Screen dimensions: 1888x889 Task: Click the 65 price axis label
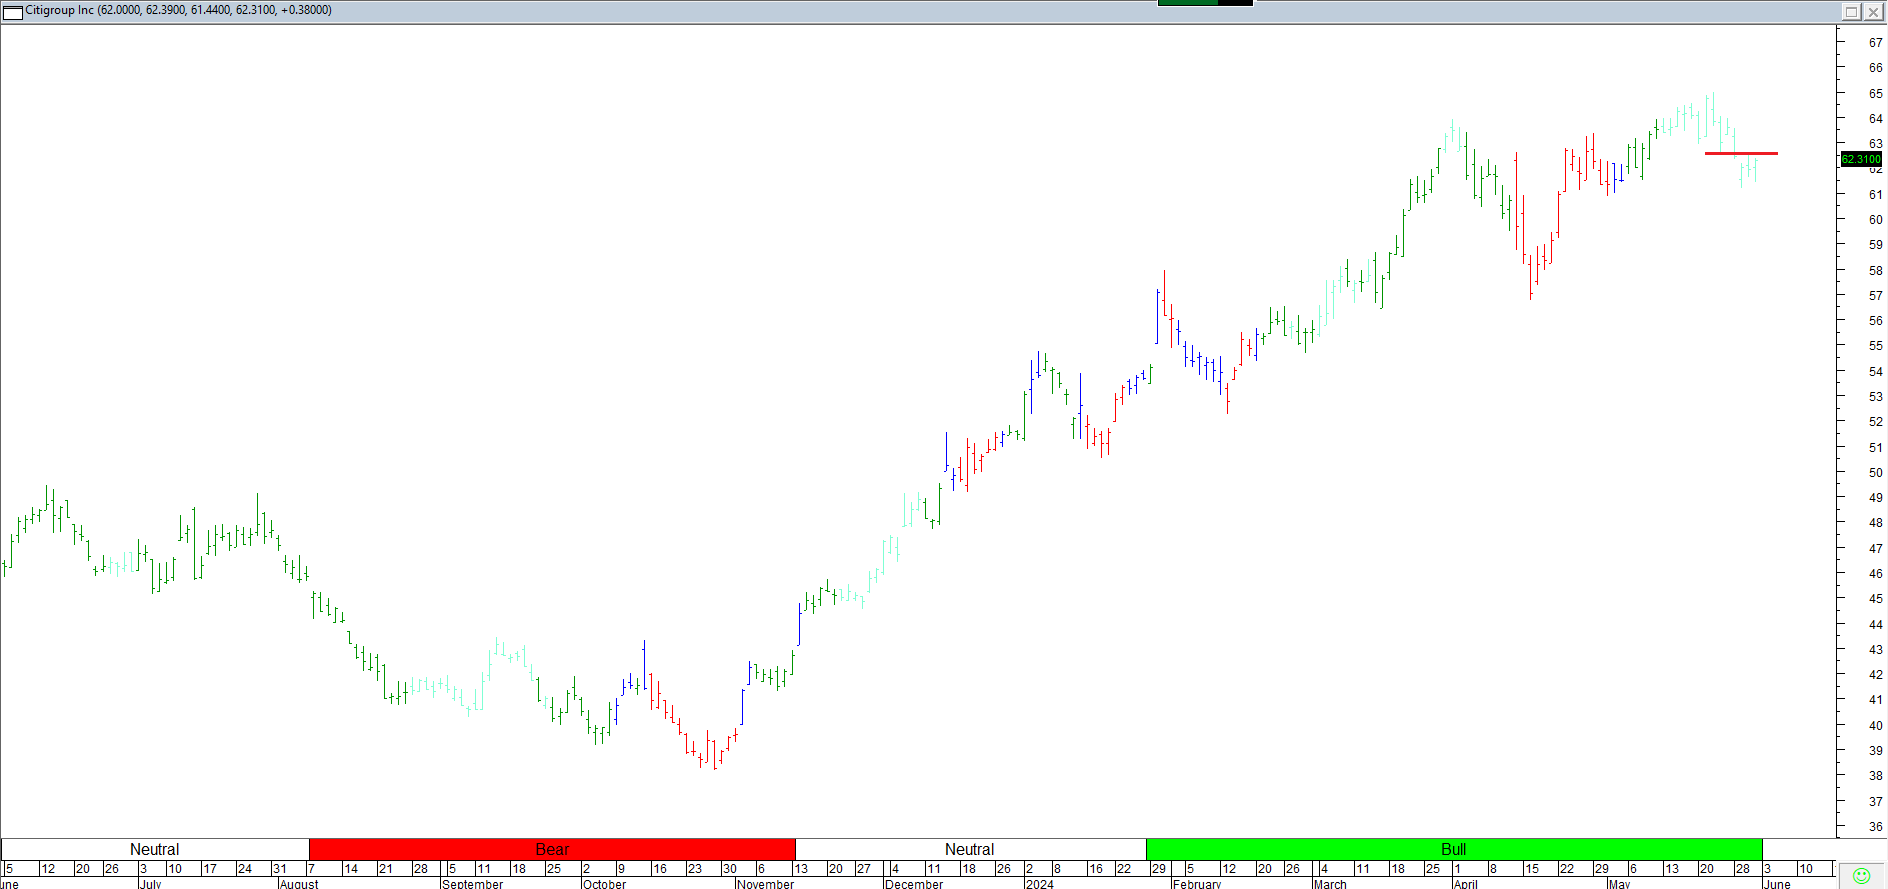click(x=1875, y=94)
